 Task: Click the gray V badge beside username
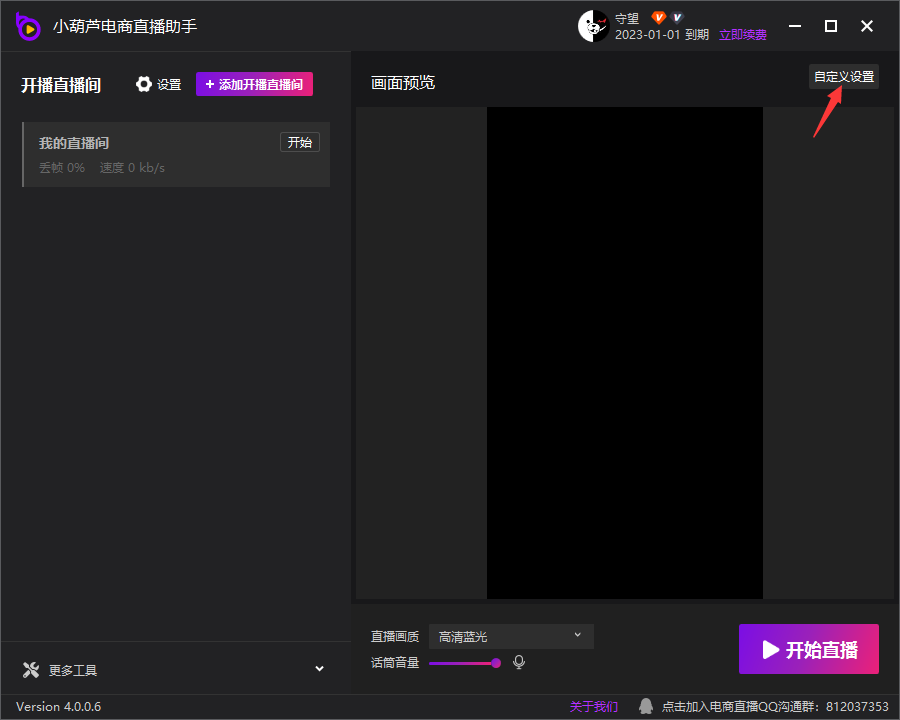click(677, 18)
